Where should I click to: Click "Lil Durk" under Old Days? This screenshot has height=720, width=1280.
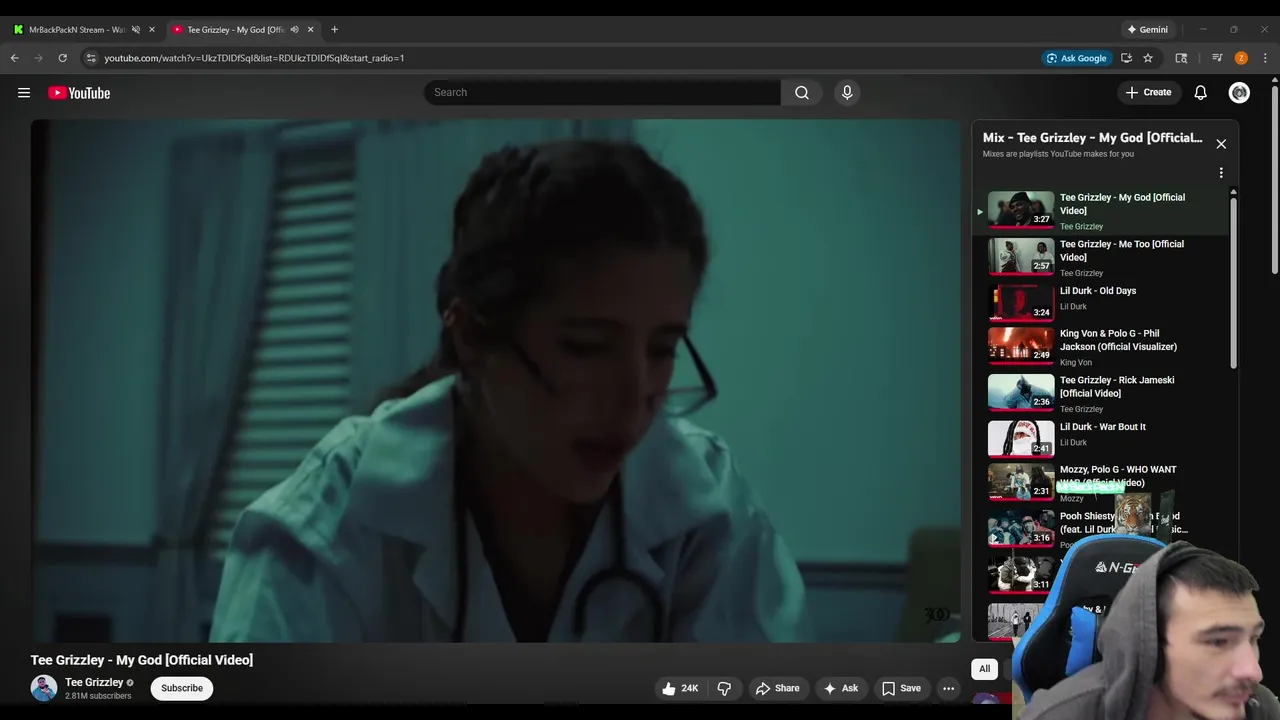tap(1073, 307)
